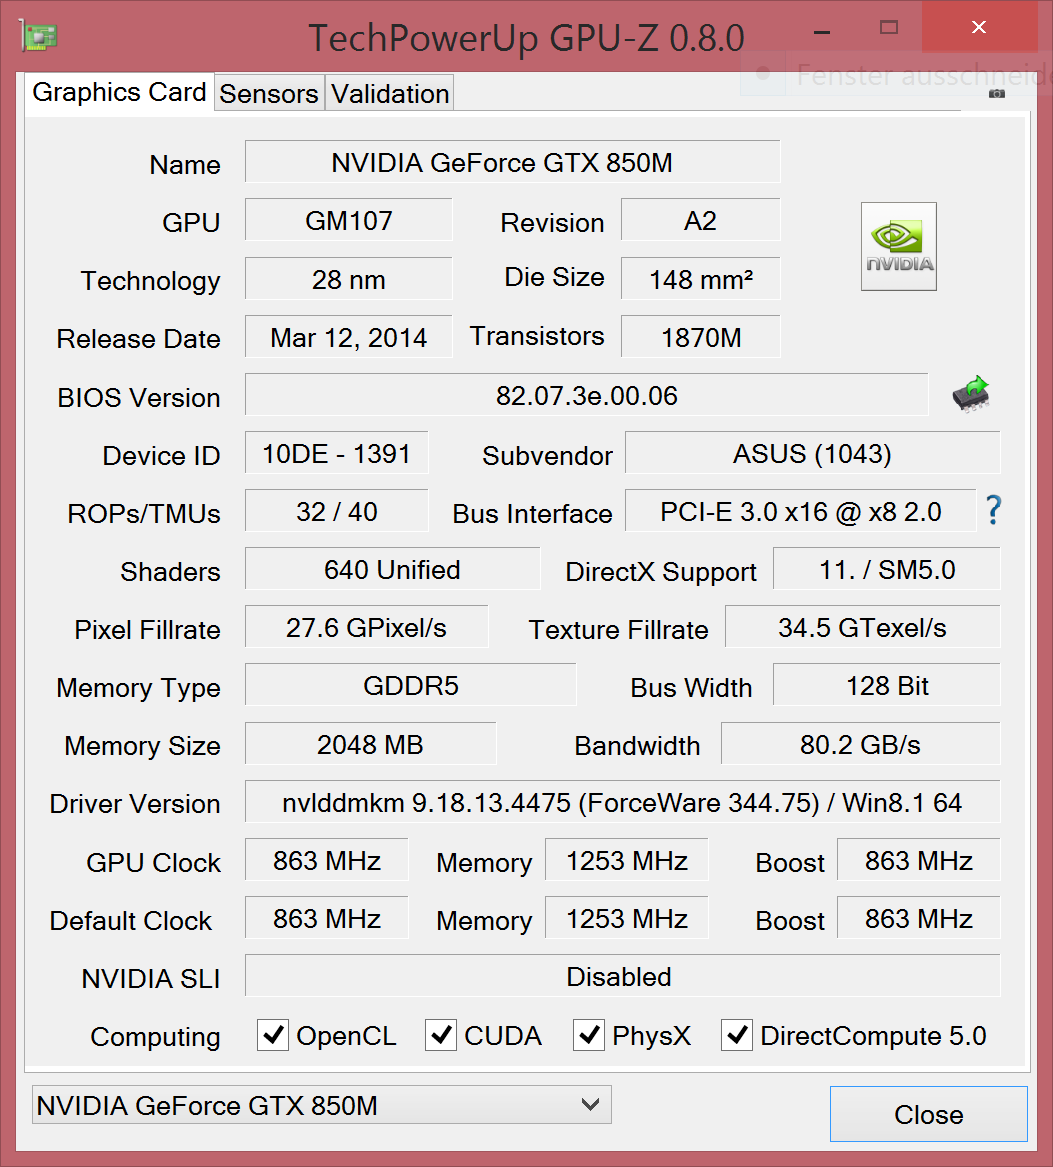
Task: Select the Graphics Card tab
Action: click(x=119, y=92)
